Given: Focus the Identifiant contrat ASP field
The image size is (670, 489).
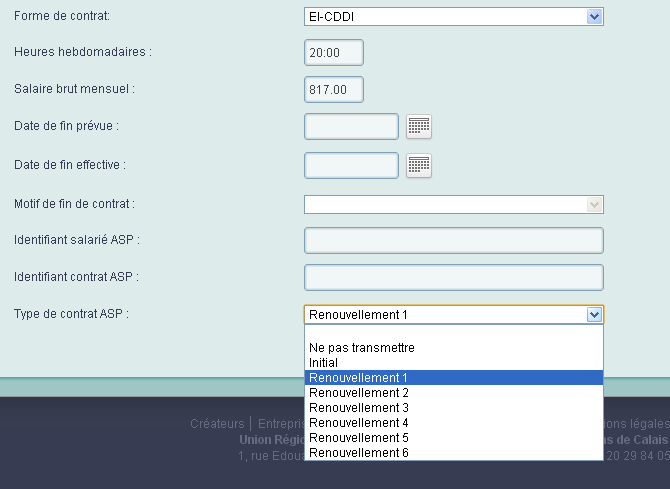Looking at the screenshot, I should 454,277.
